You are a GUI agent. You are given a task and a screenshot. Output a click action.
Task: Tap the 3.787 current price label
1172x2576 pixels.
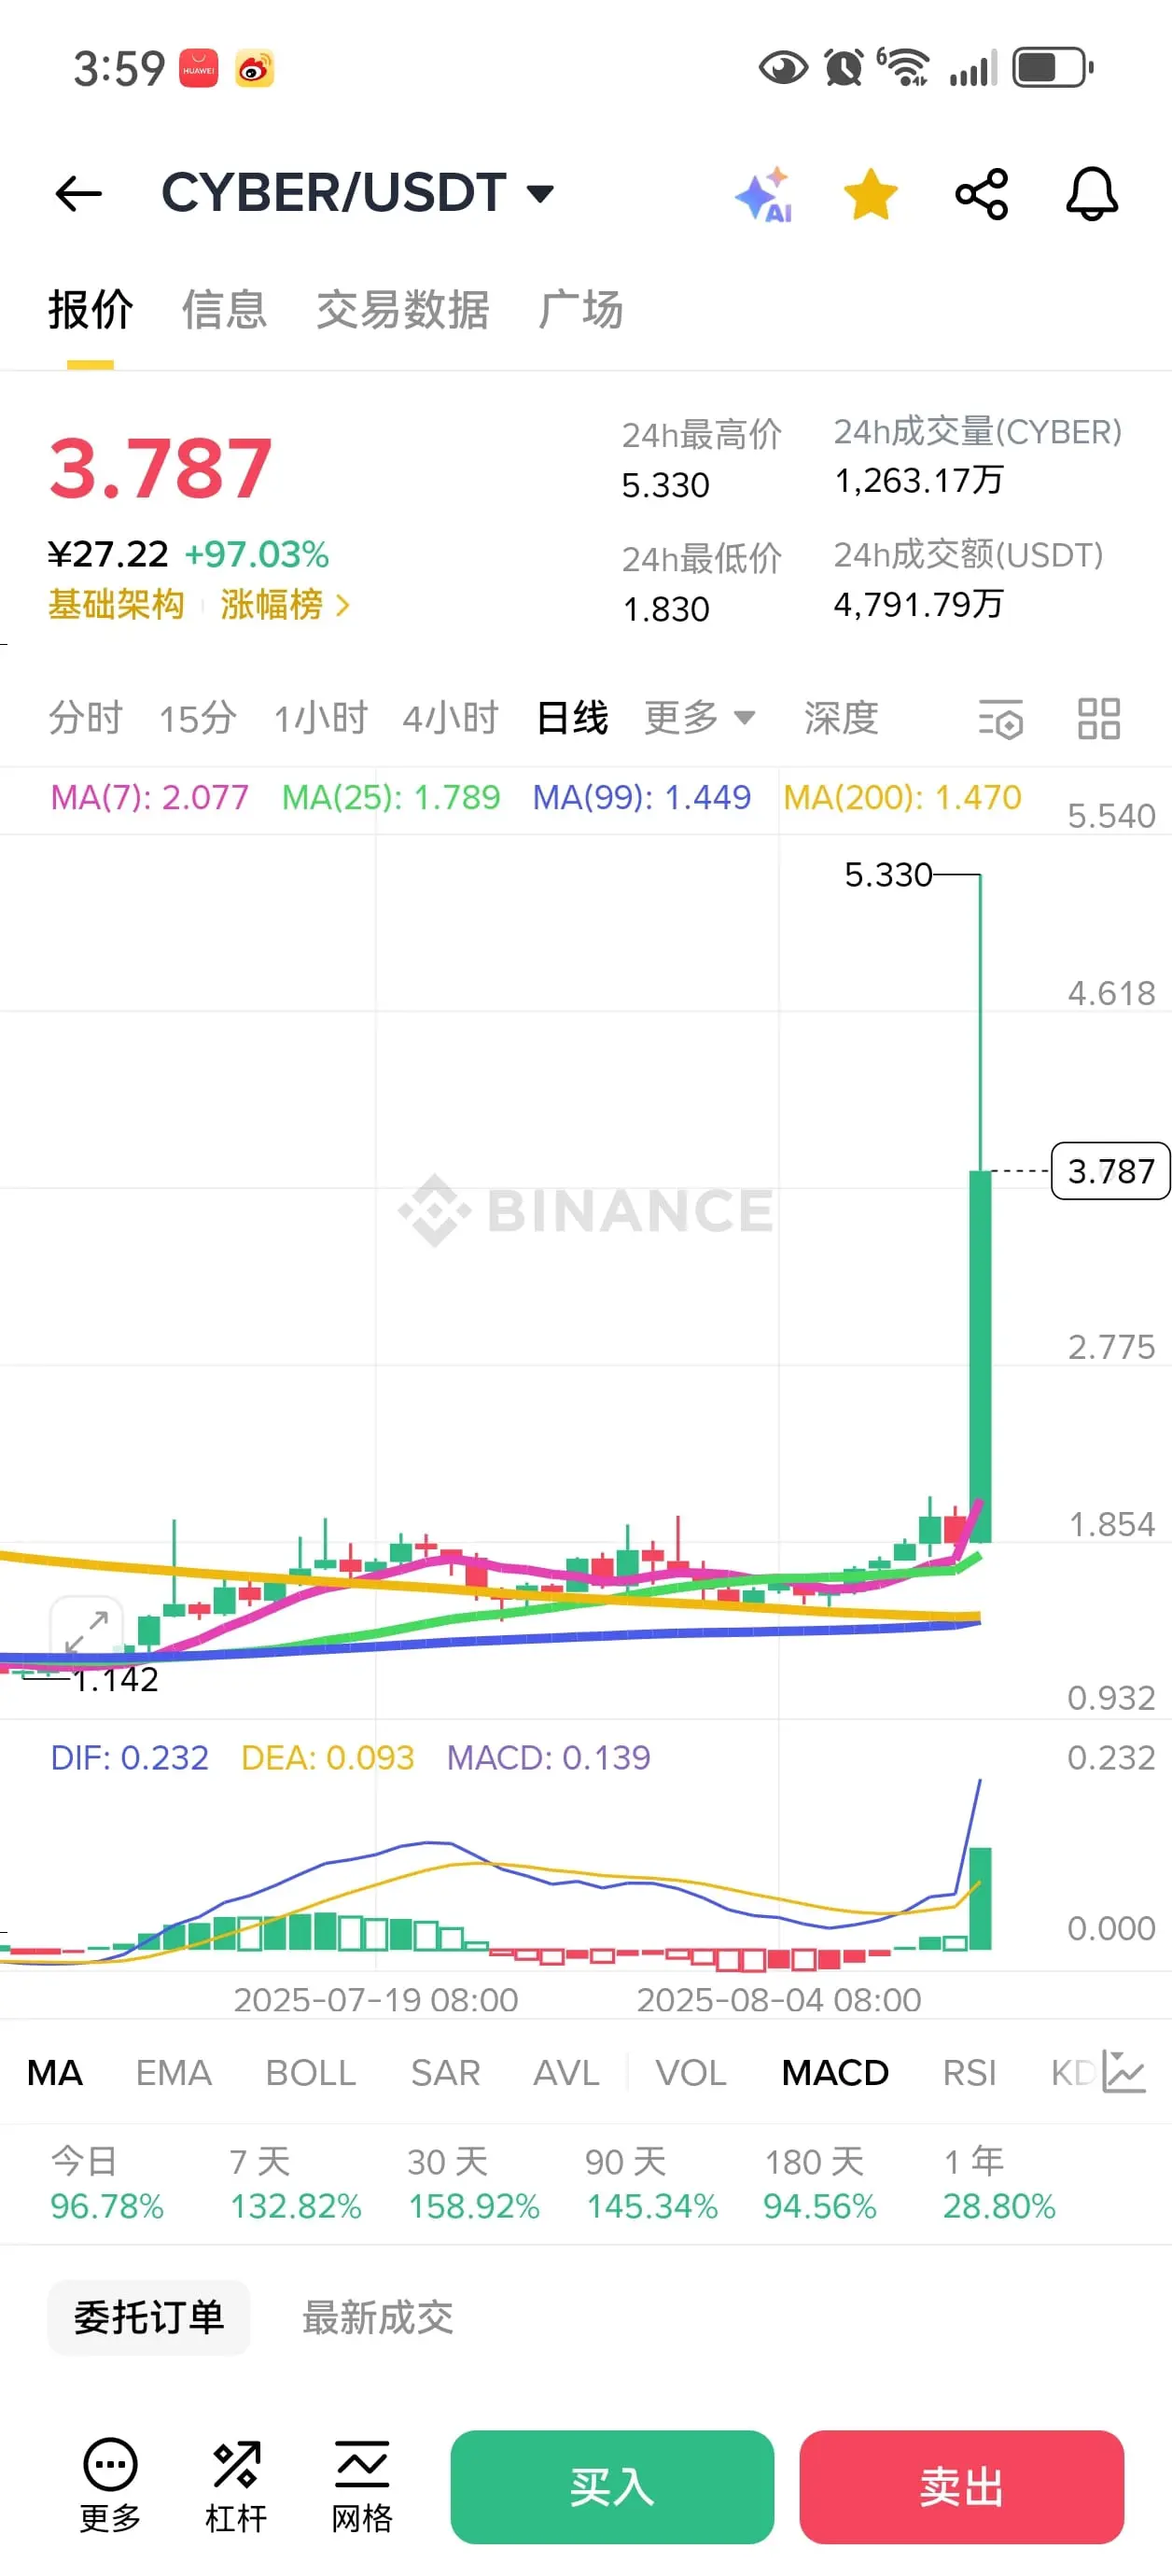(1110, 1170)
